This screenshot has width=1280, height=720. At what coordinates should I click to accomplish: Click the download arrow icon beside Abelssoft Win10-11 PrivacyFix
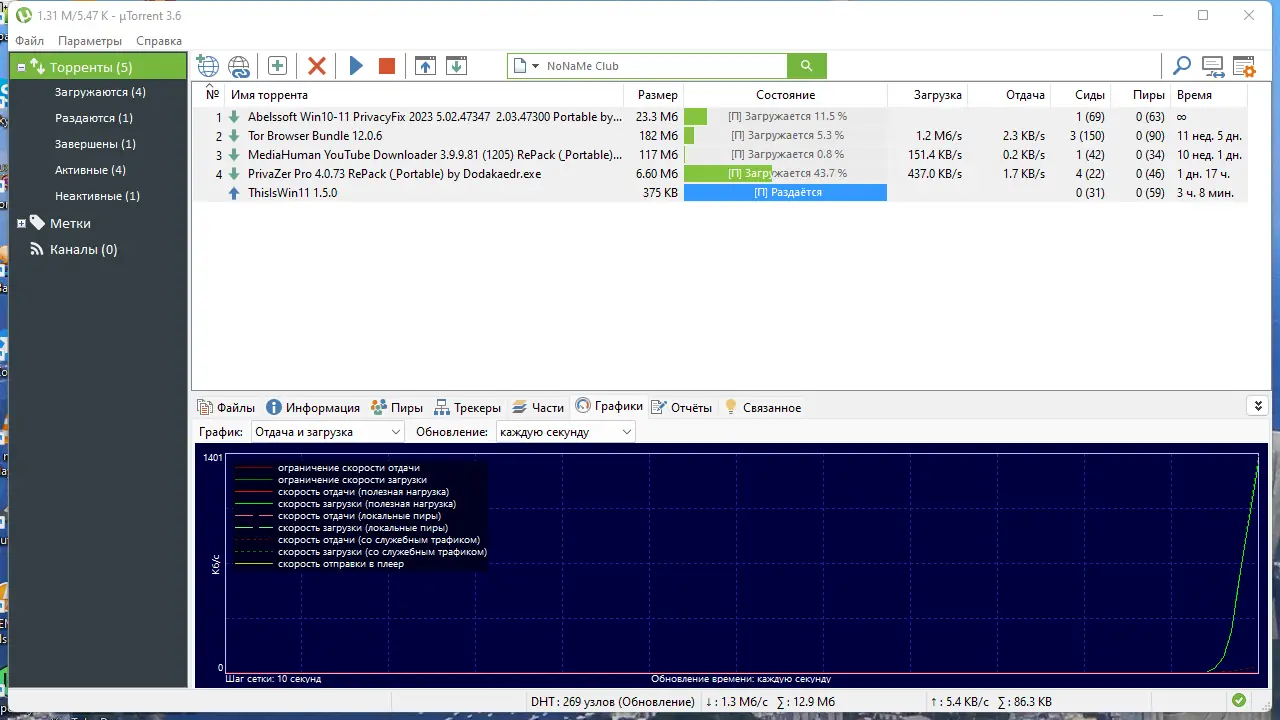click(235, 117)
